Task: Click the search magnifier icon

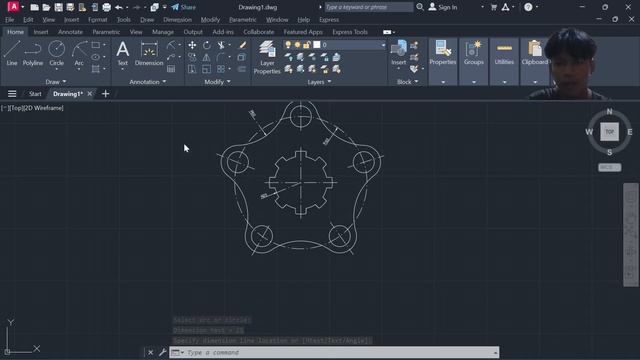Action: click(x=420, y=7)
